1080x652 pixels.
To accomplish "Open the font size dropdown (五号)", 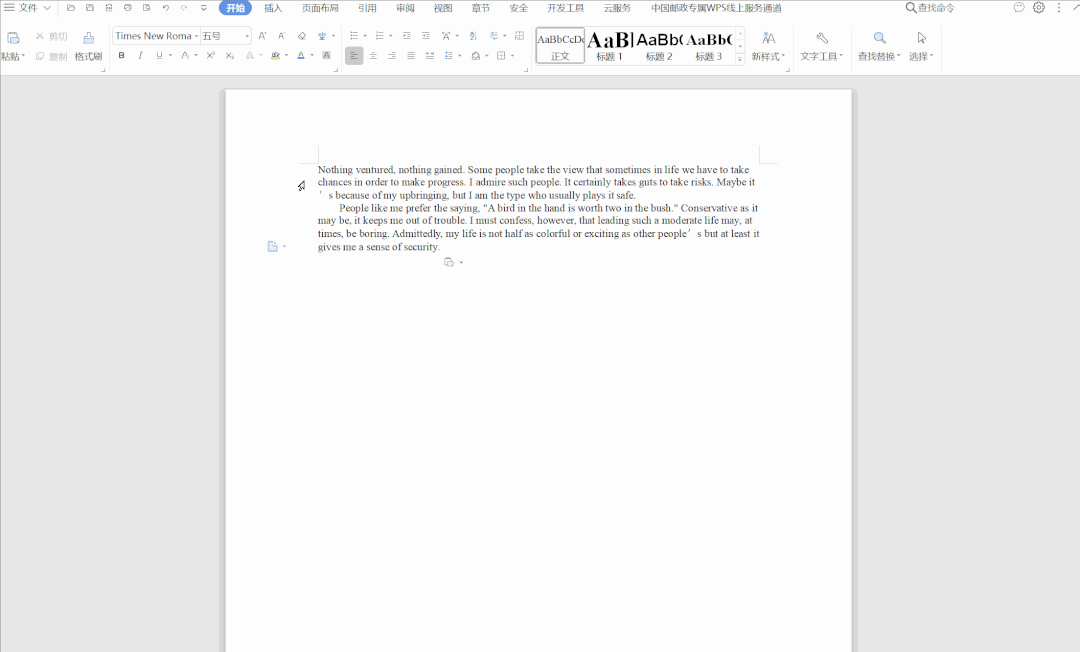I will tap(247, 36).
